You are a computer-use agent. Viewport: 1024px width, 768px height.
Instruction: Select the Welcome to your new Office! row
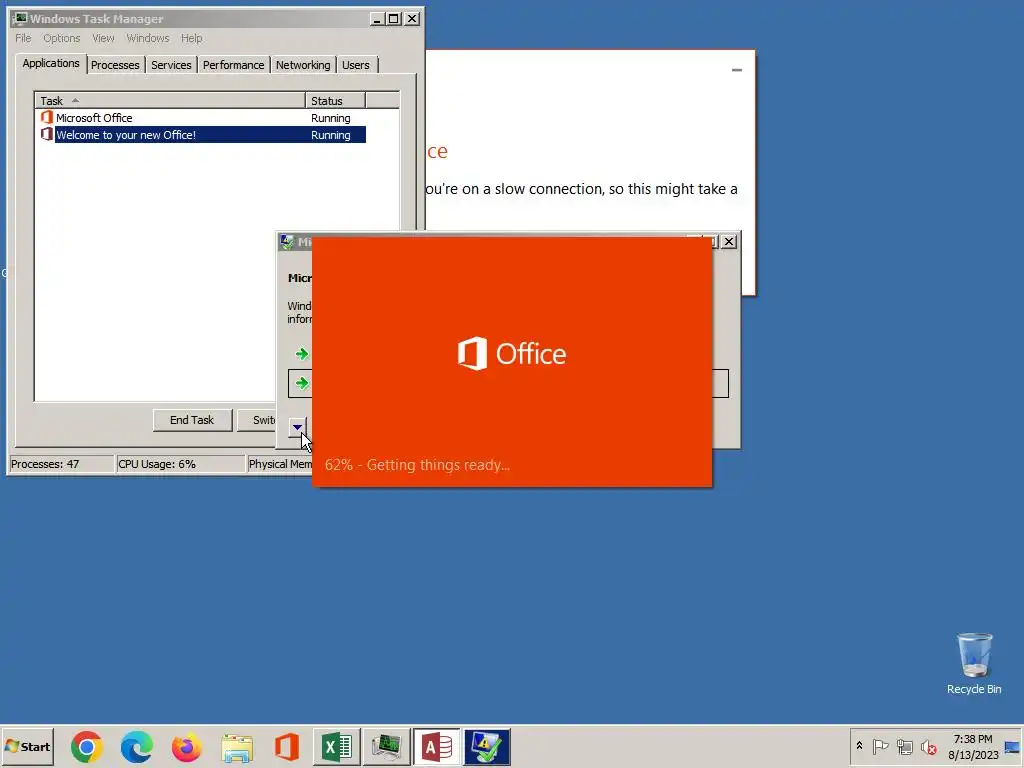[200, 135]
